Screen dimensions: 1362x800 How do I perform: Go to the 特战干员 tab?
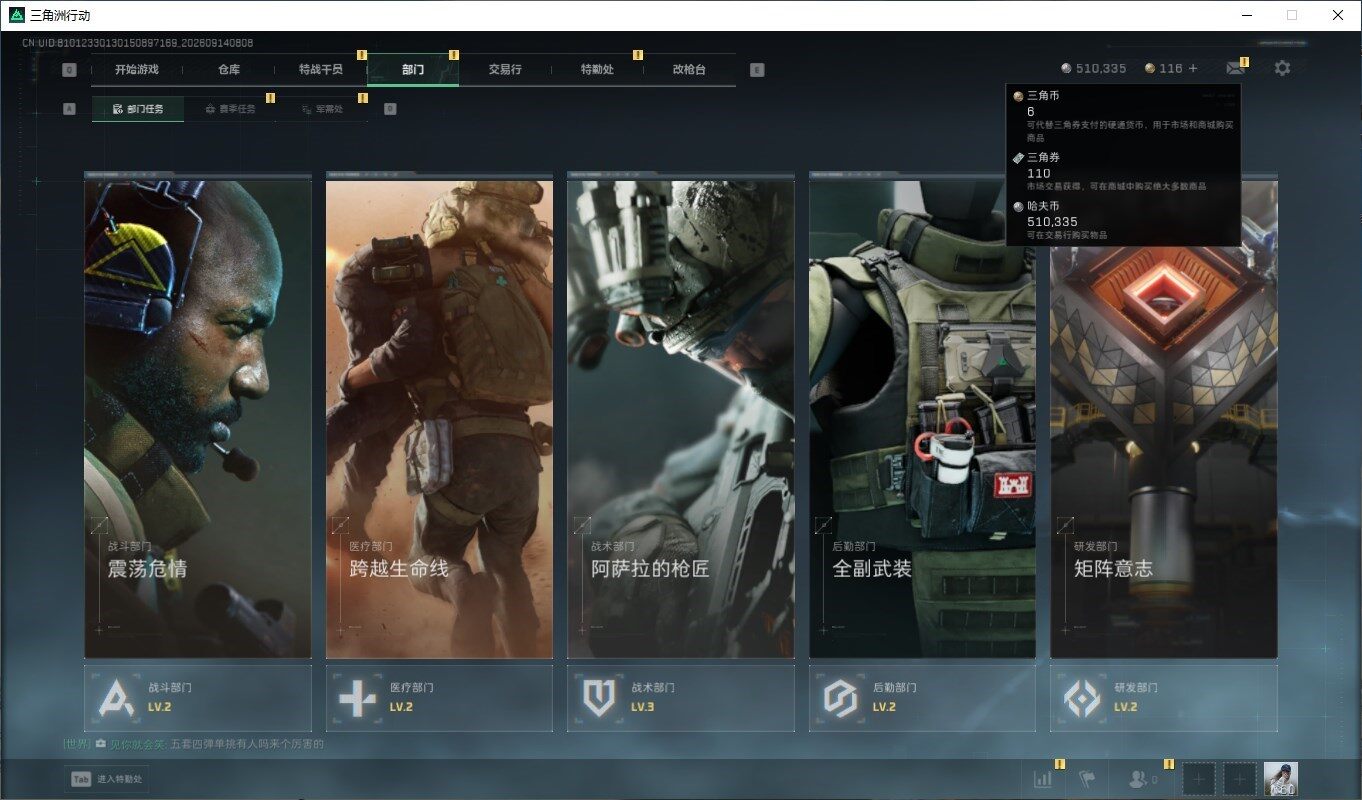321,70
